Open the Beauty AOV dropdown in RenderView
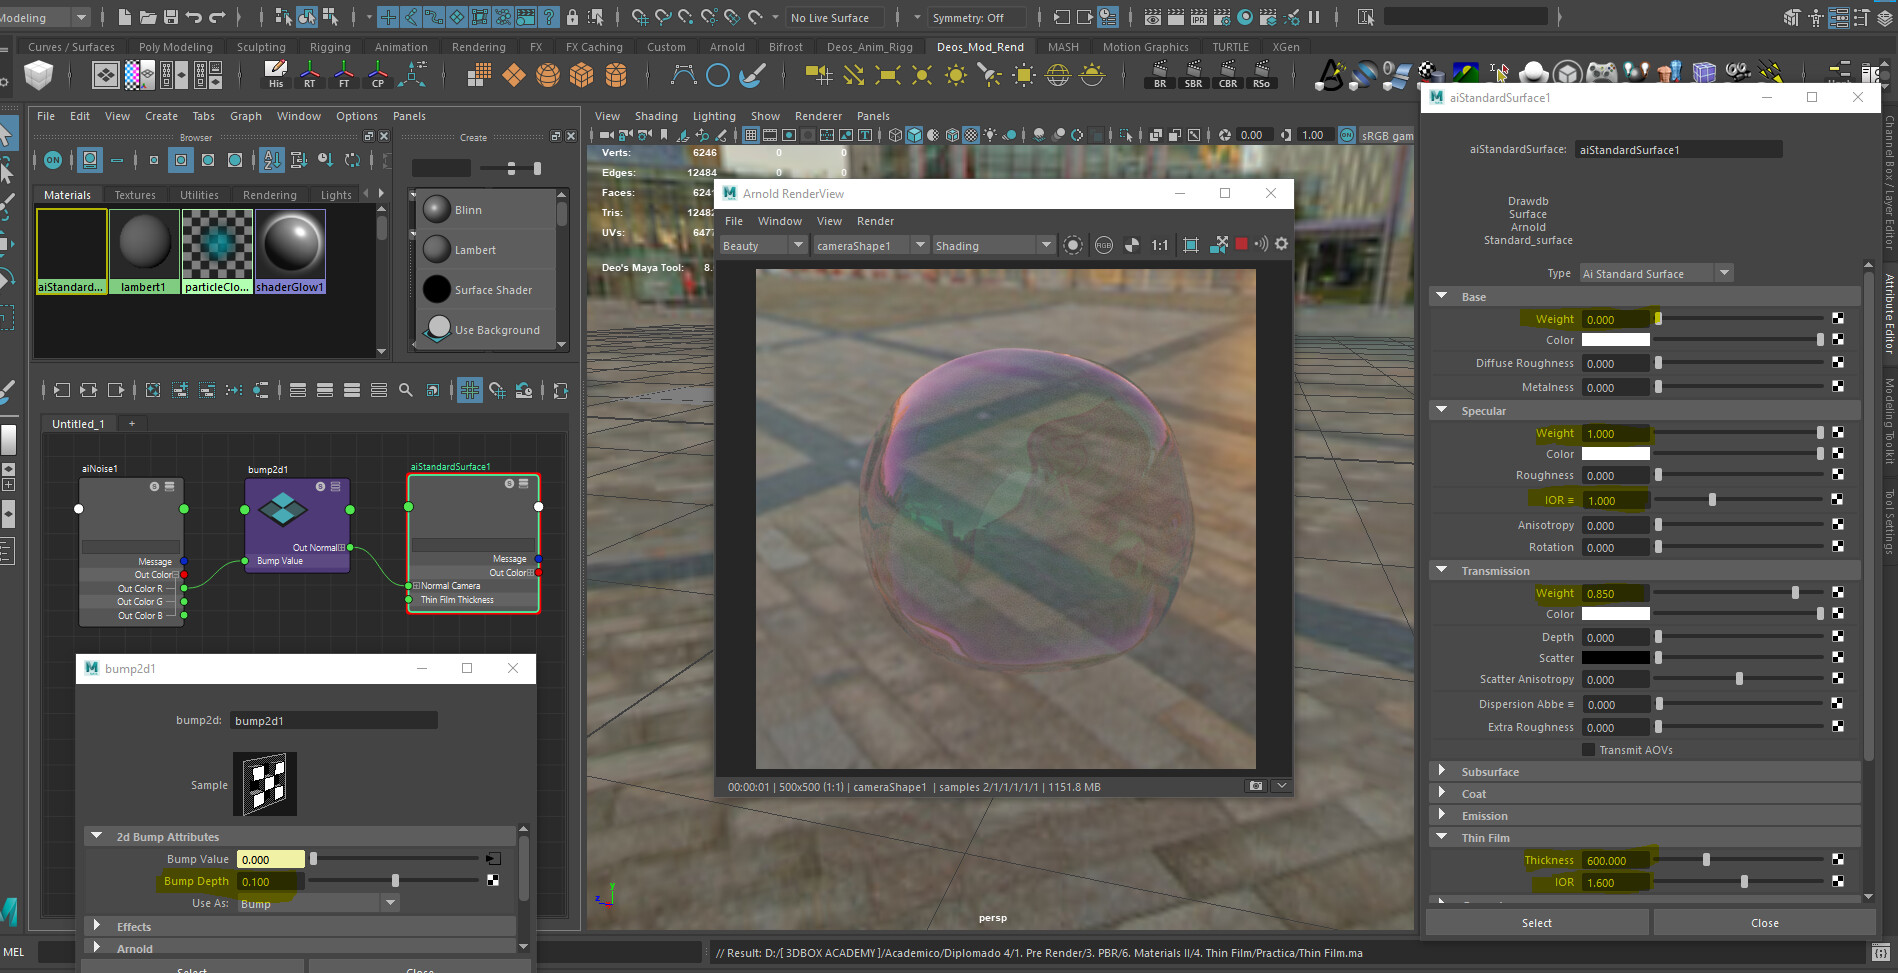 pyautogui.click(x=797, y=244)
